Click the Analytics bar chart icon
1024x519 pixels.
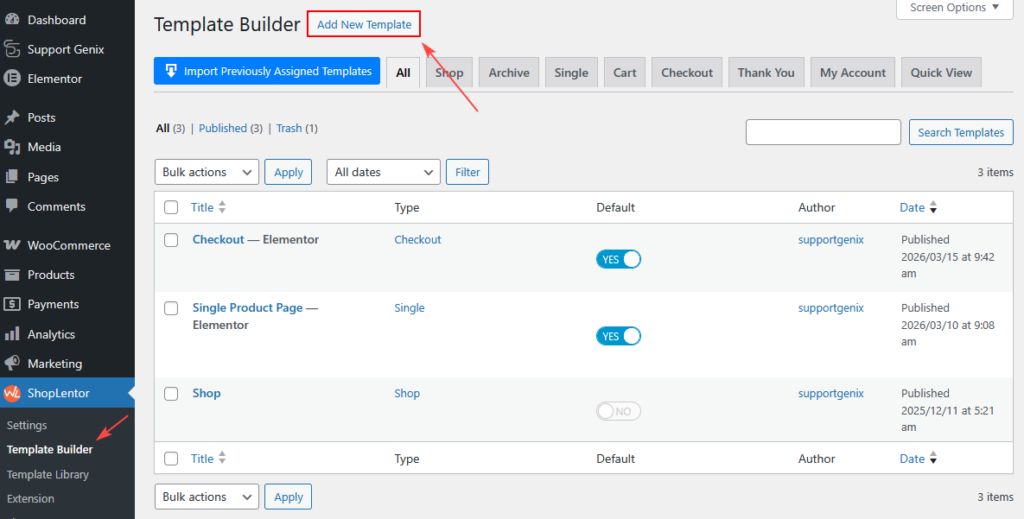12,334
